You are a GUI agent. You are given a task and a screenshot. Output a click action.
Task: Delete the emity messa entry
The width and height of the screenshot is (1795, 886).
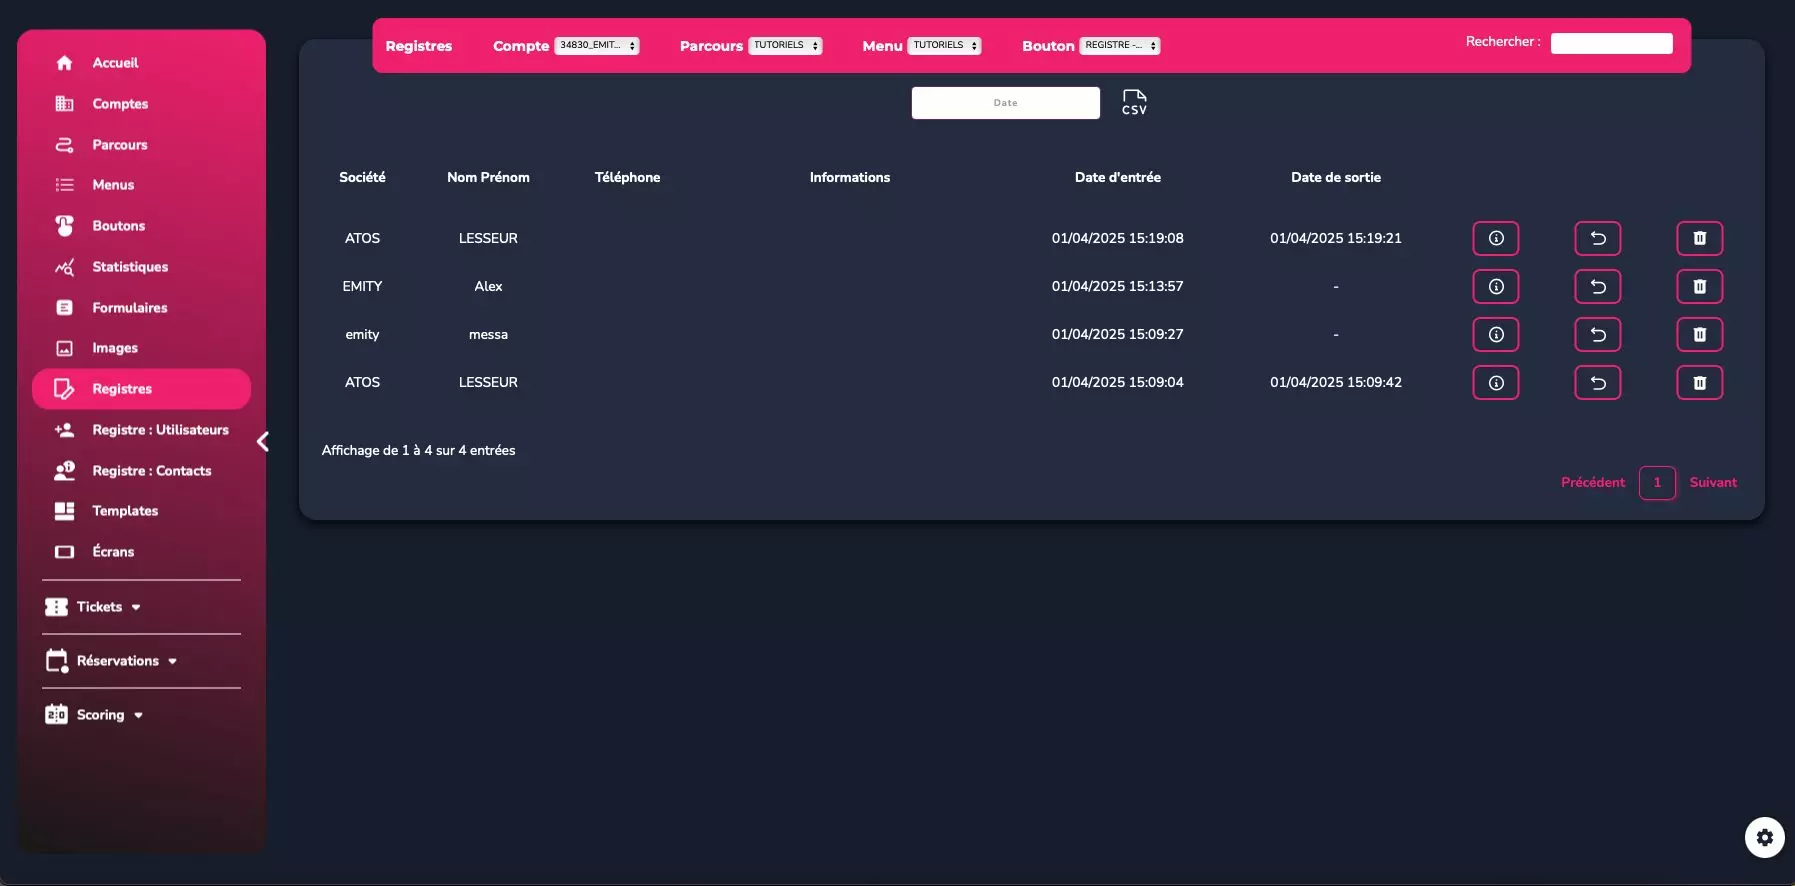click(x=1699, y=334)
